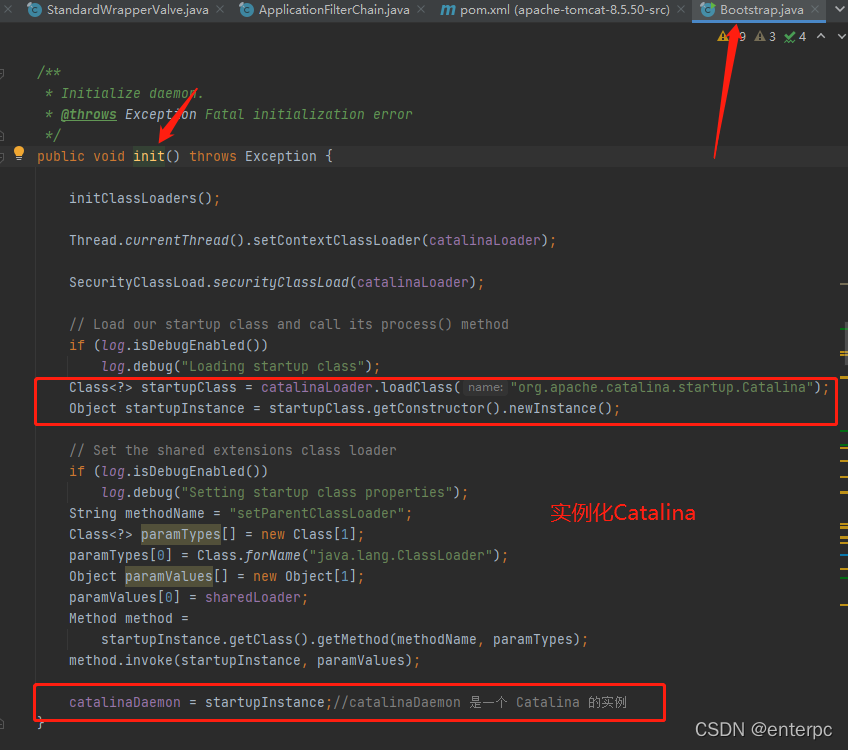Click the "setParentClassLoader" string literal
Image resolution: width=848 pixels, height=750 pixels.
317,513
